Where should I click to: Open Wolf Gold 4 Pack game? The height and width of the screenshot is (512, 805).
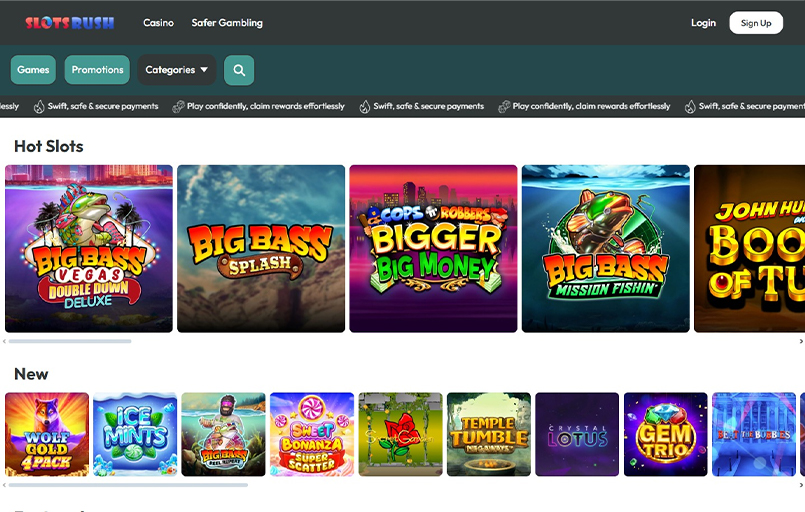pyautogui.click(x=47, y=434)
